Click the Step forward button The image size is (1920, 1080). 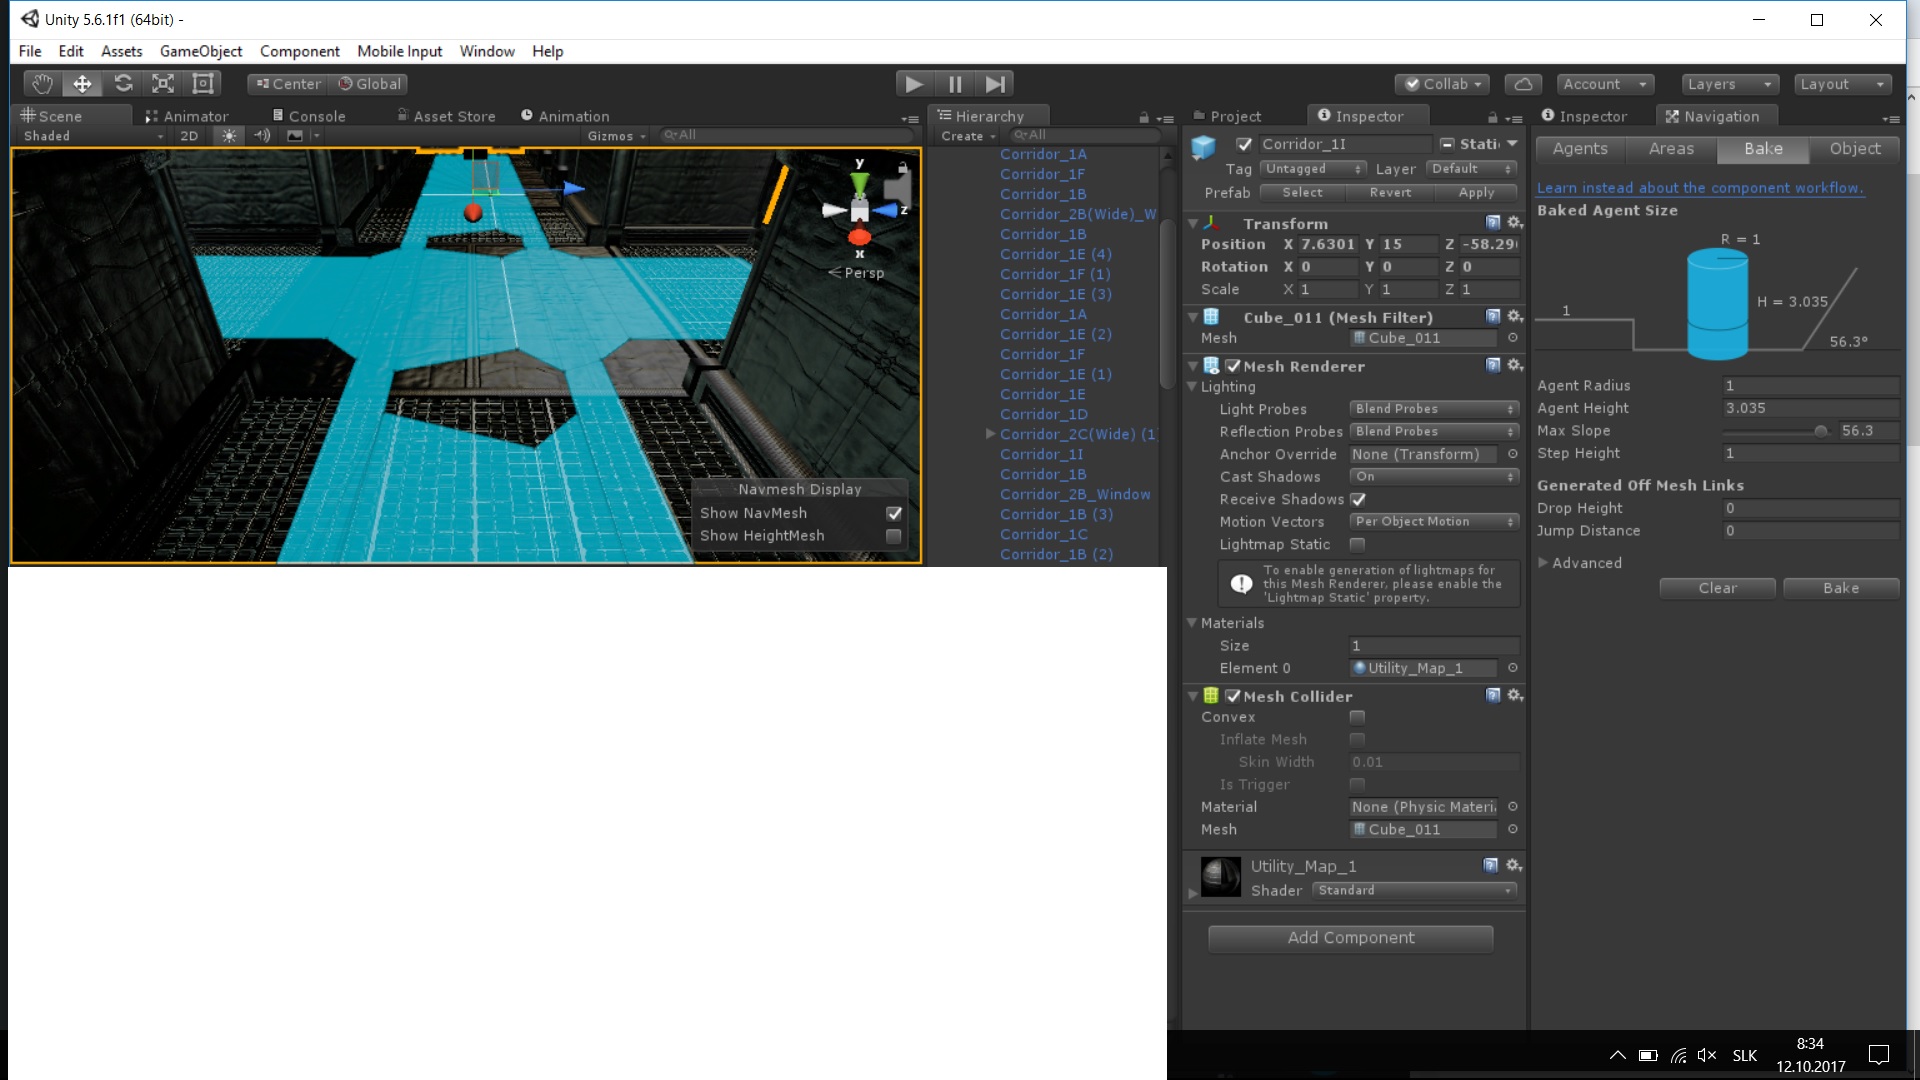[994, 84]
